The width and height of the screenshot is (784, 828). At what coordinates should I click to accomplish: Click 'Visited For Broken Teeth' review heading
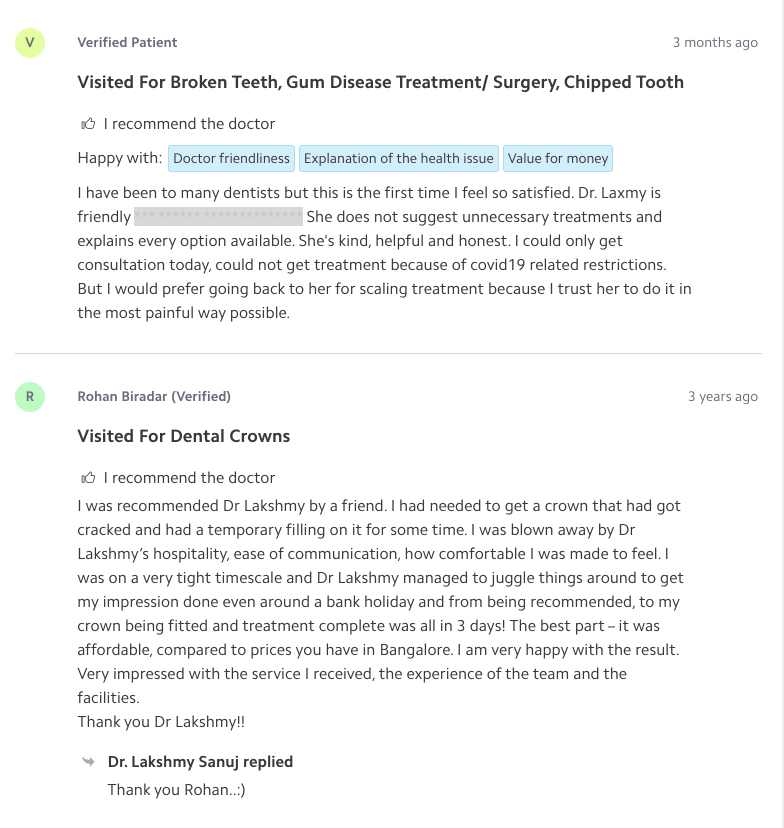click(x=380, y=82)
